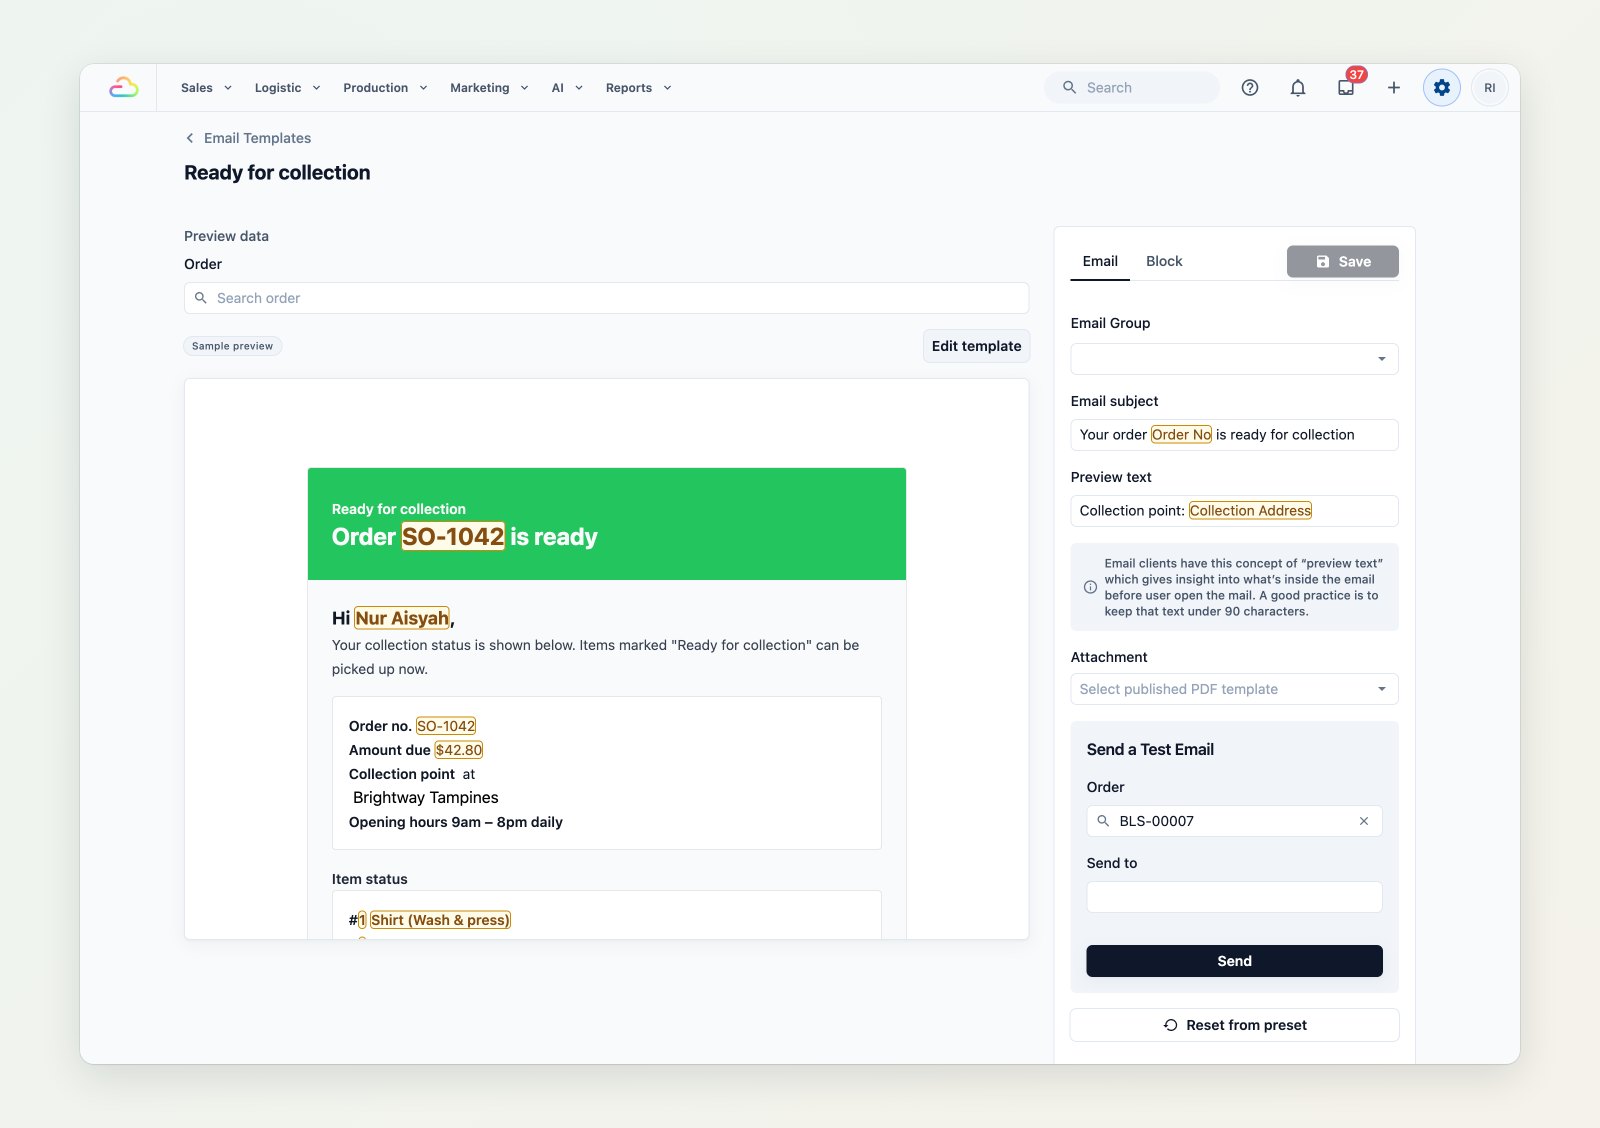Go back to Email Templates
1600x1128 pixels.
click(257, 138)
